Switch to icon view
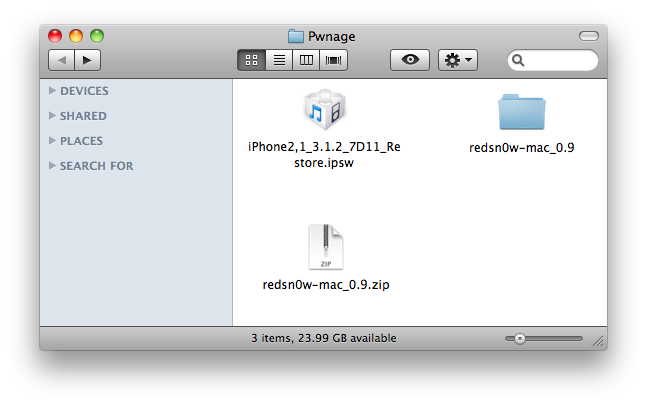This screenshot has height=405, width=647. click(x=251, y=60)
